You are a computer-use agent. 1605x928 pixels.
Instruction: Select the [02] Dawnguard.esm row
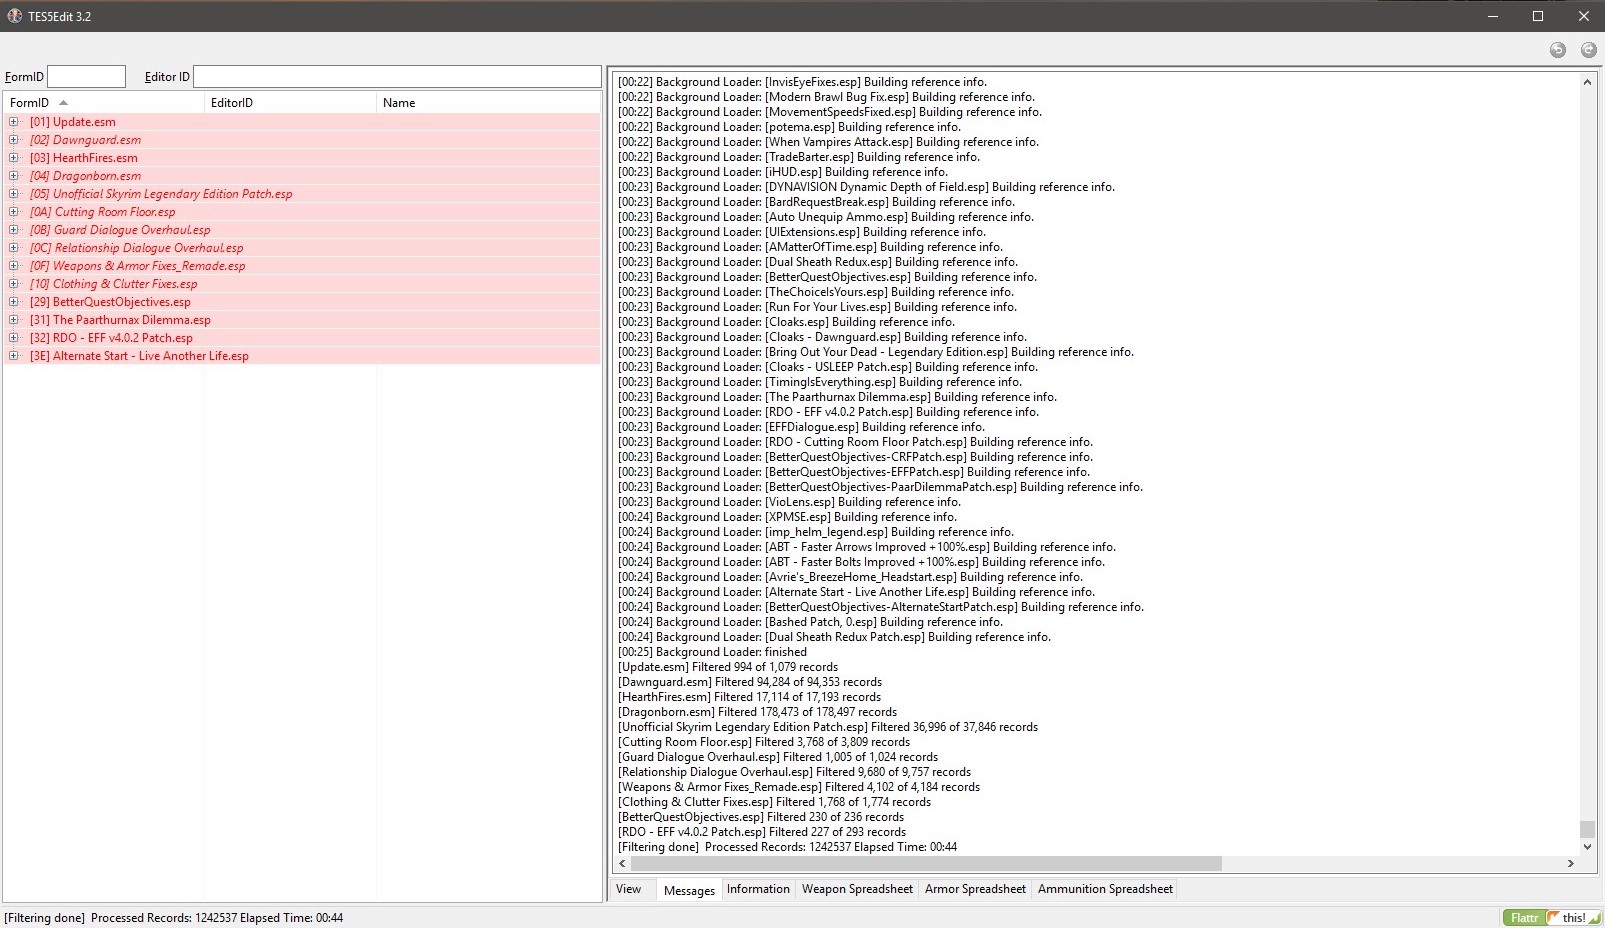pos(302,140)
